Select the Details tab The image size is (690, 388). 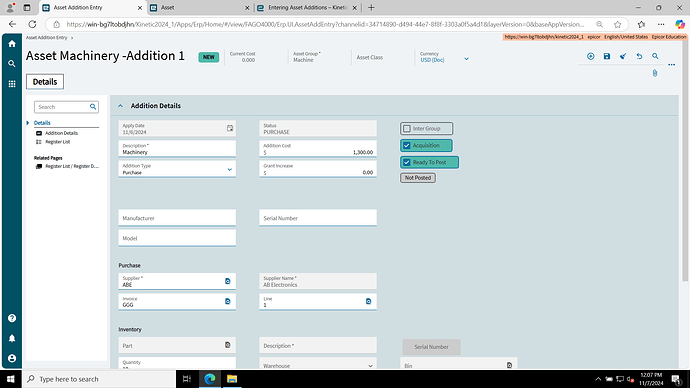click(45, 82)
